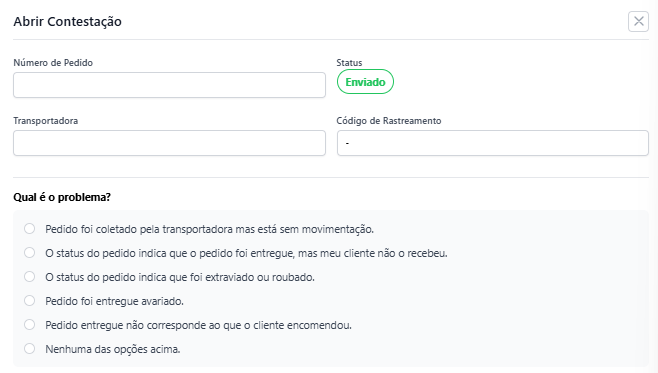Click the green Enviado status badge

pos(365,82)
